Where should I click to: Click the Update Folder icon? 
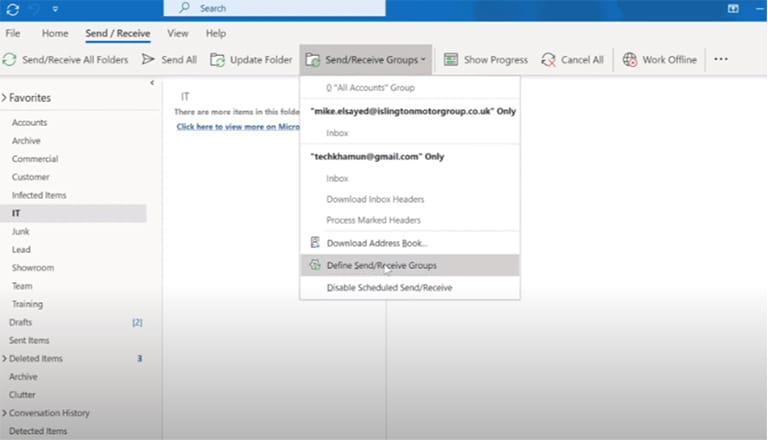217,60
